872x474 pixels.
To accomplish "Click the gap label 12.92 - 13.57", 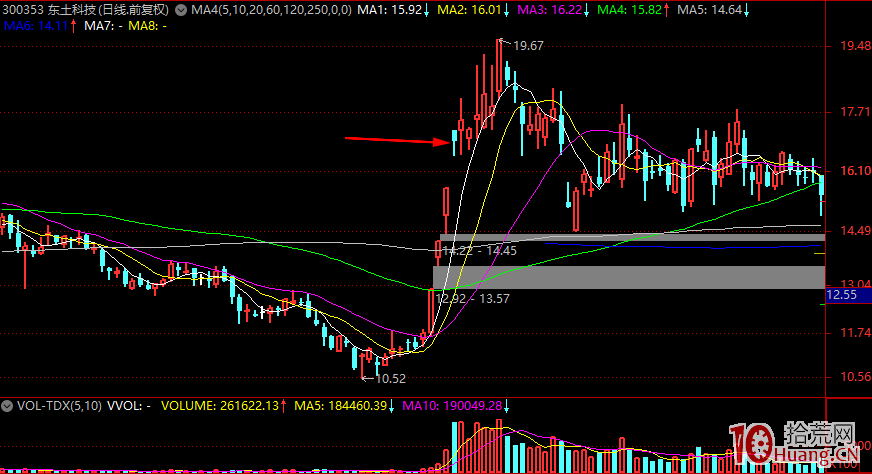I will 473,299.
